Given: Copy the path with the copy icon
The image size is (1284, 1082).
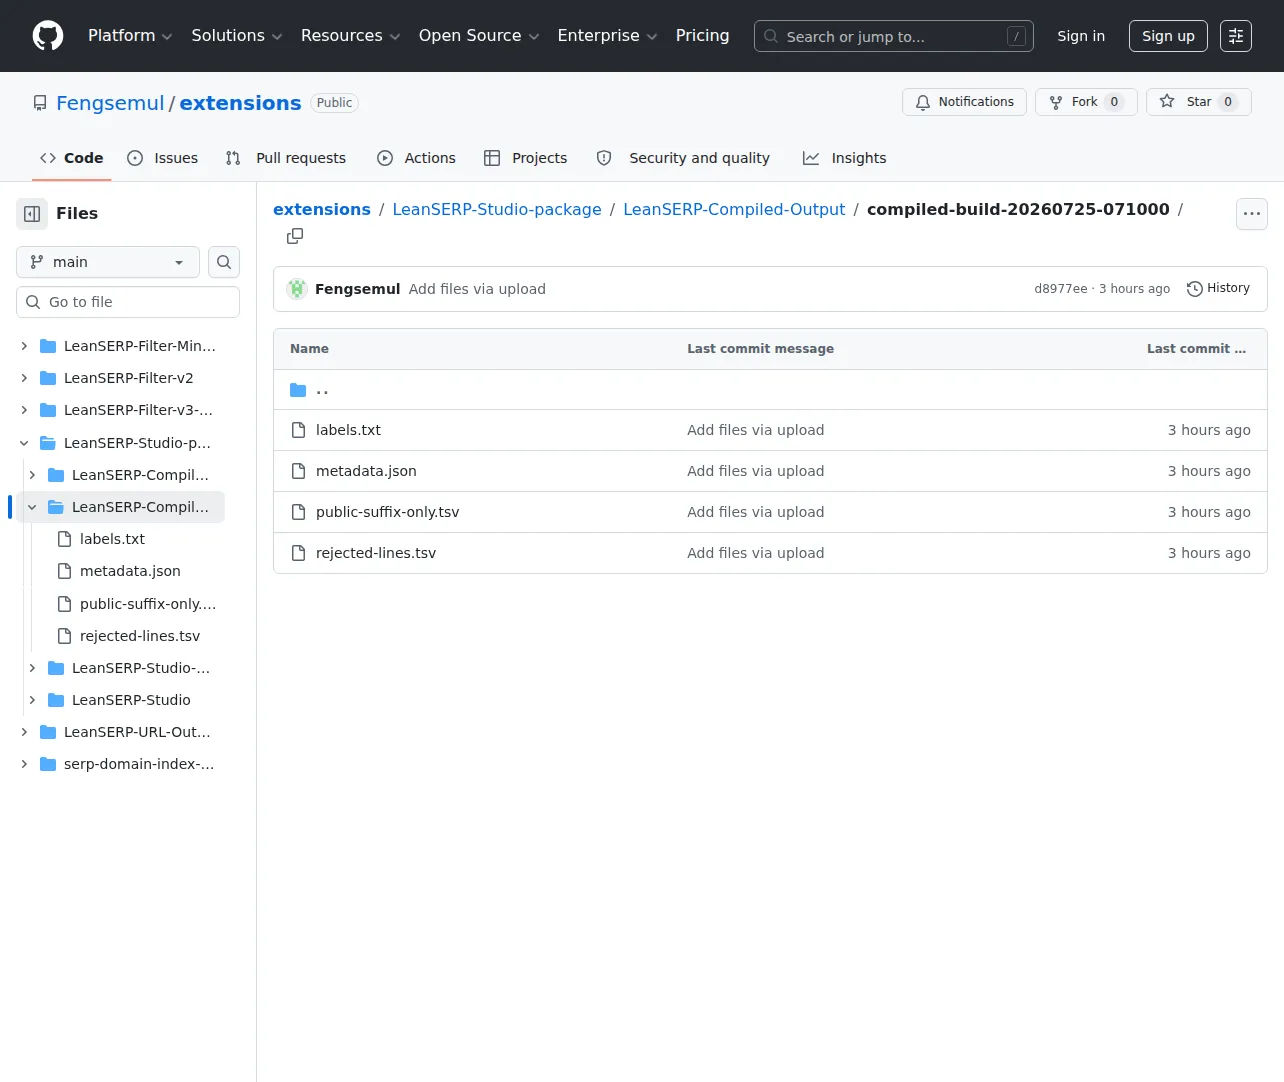Looking at the screenshot, I should 295,236.
